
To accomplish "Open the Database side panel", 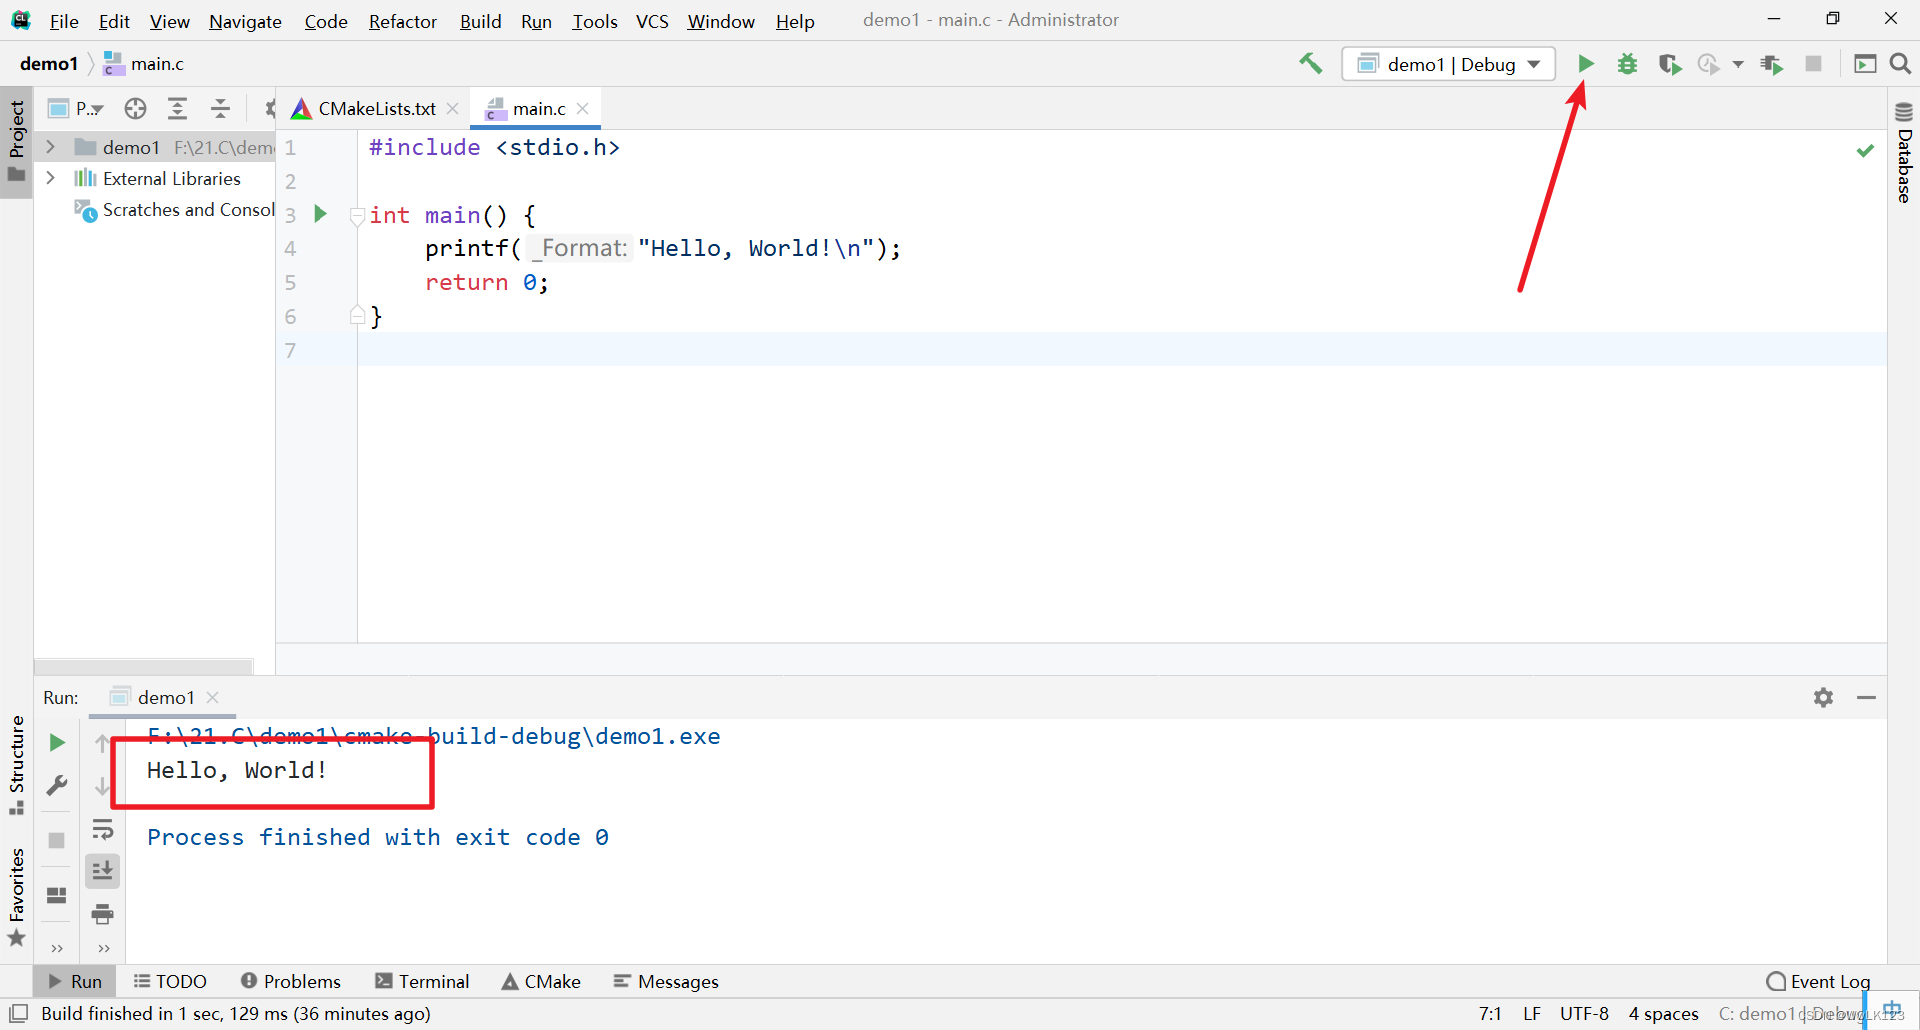I will [x=1904, y=152].
